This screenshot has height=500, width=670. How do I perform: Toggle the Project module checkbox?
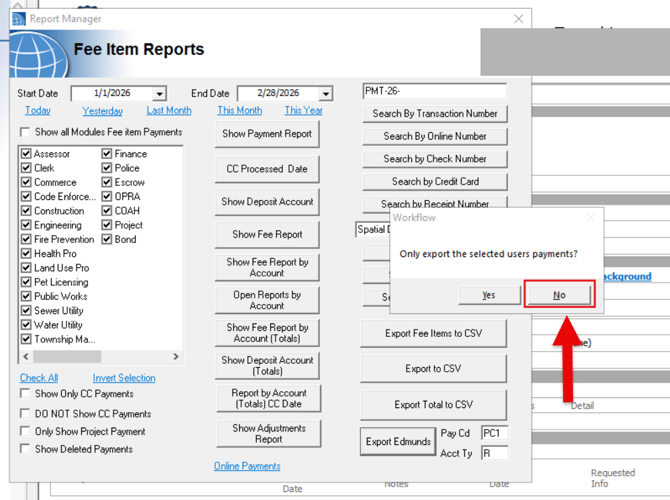point(107,225)
